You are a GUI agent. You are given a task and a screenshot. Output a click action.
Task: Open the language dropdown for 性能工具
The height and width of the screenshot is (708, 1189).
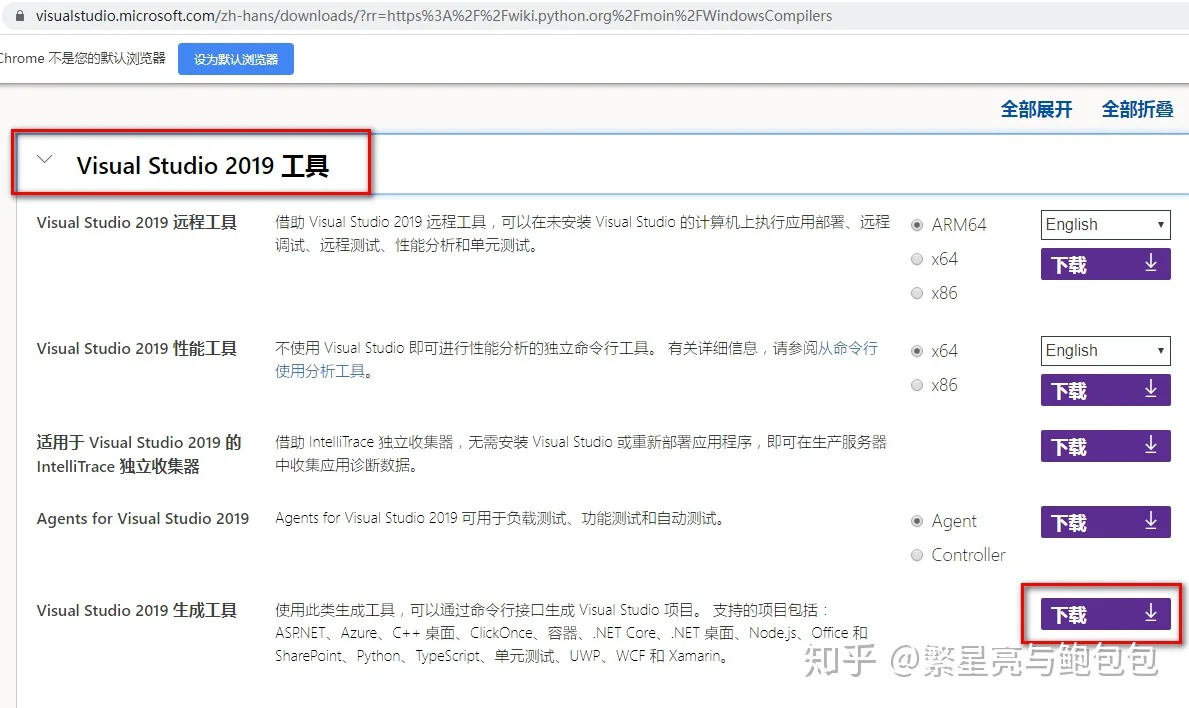pos(1105,350)
